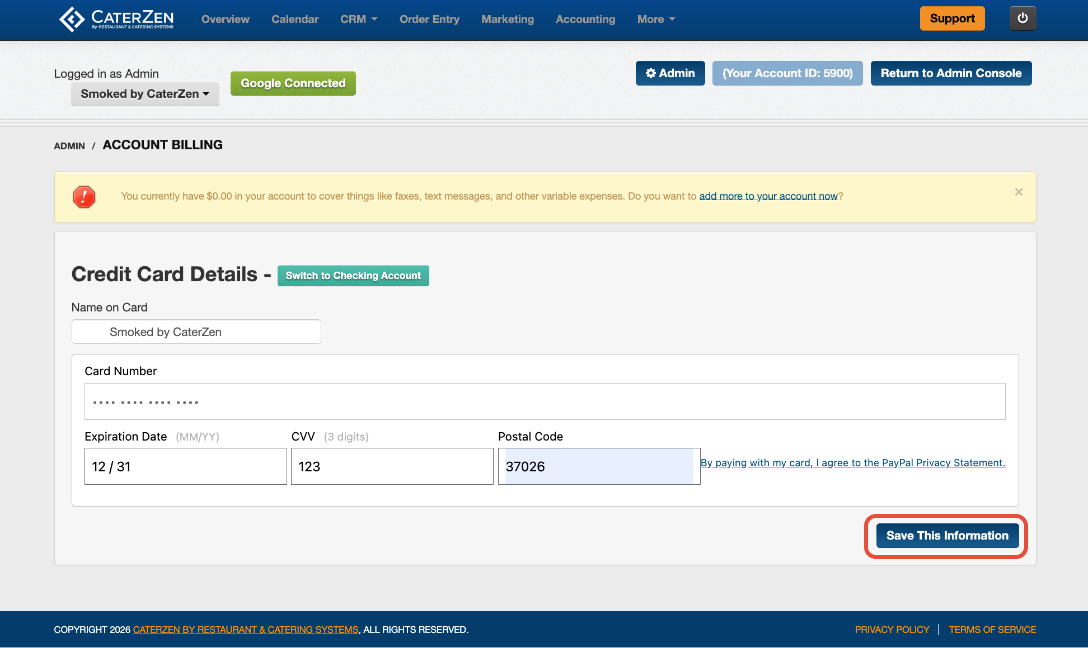This screenshot has width=1088, height=648.
Task: Click the Credit Card Details heading
Action: (x=164, y=274)
